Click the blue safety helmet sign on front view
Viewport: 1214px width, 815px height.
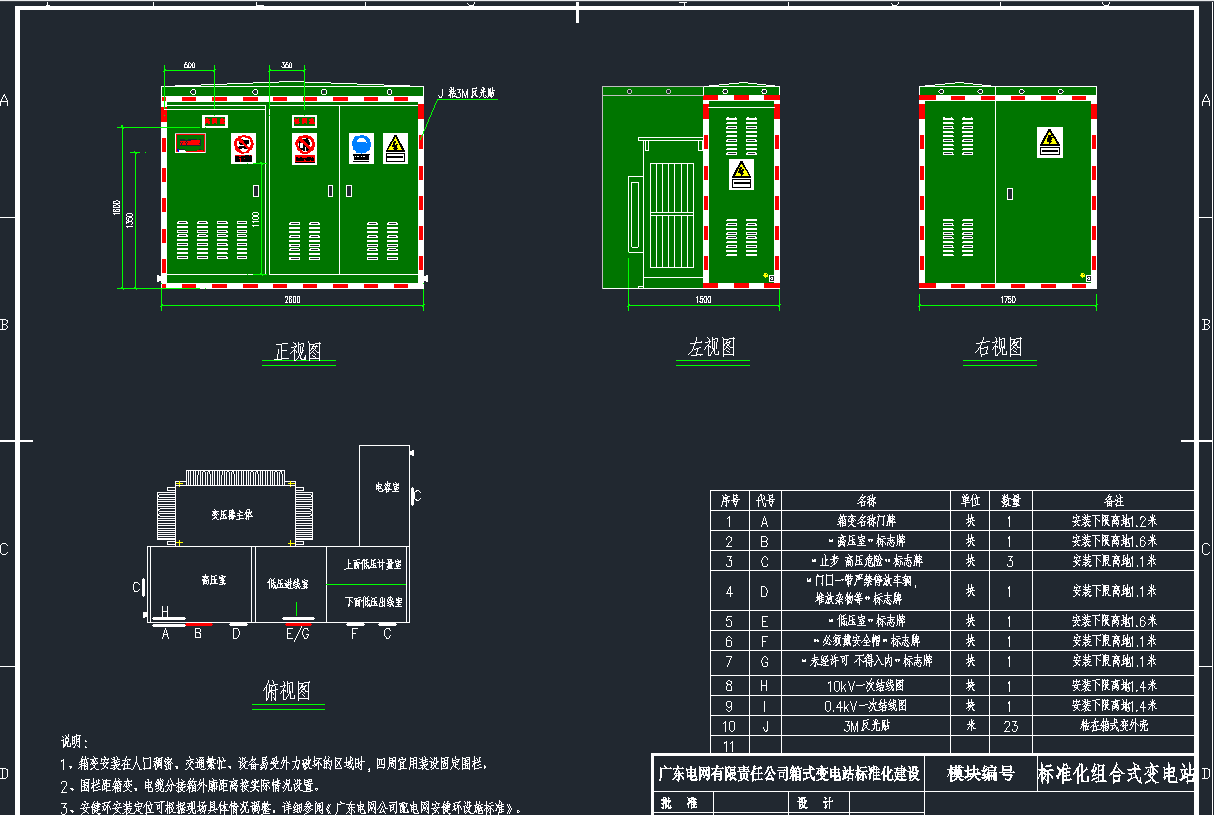[x=361, y=148]
